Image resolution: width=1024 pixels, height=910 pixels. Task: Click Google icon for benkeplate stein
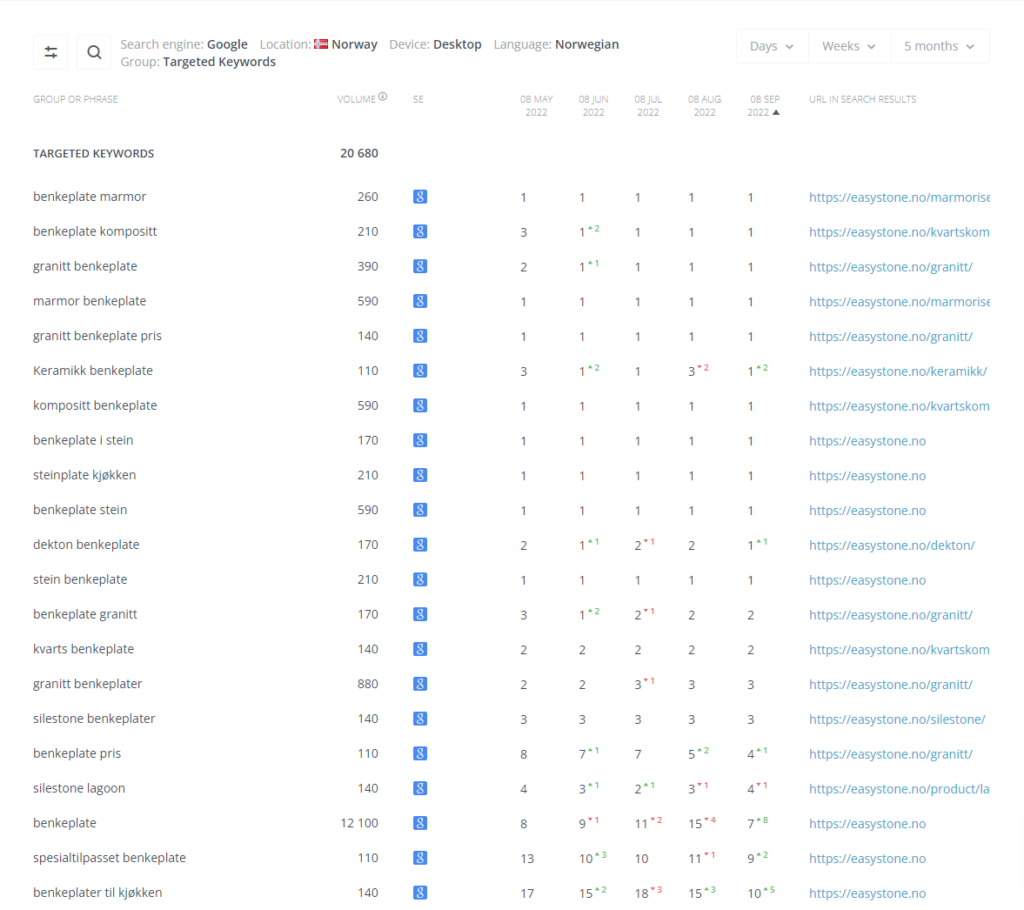coord(420,510)
